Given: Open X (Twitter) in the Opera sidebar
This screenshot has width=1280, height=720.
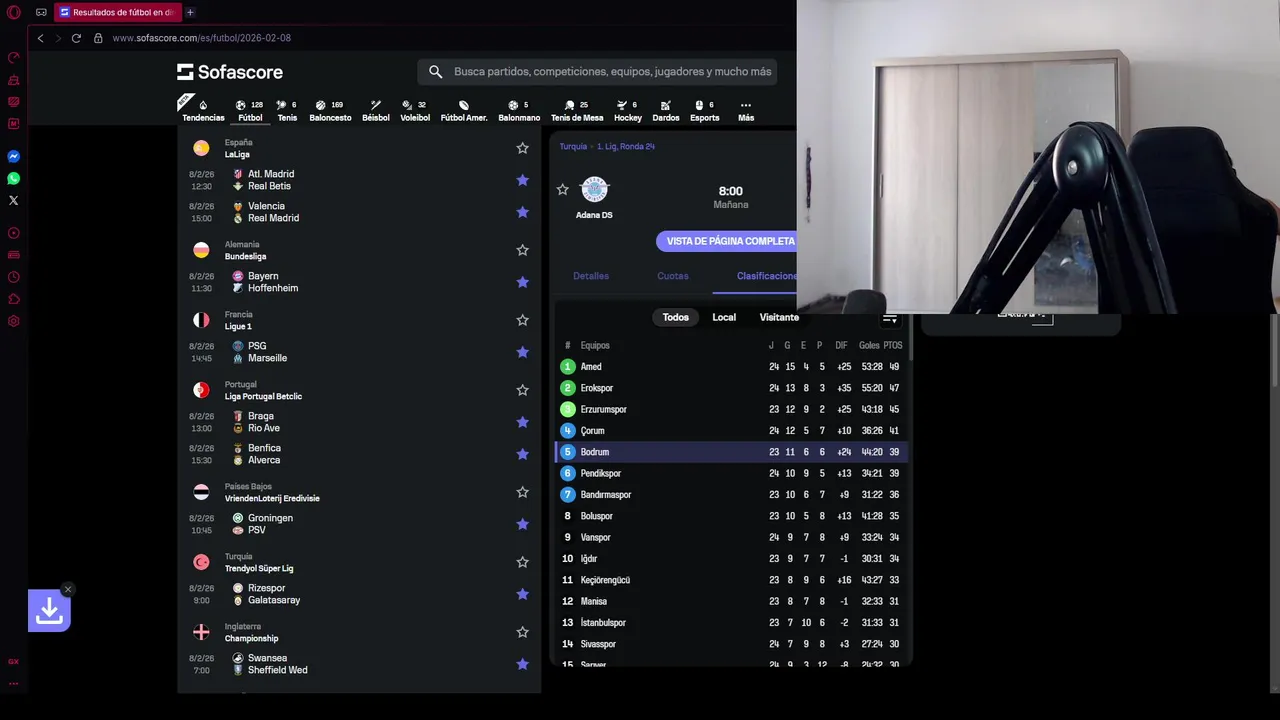Looking at the screenshot, I should coord(14,201).
